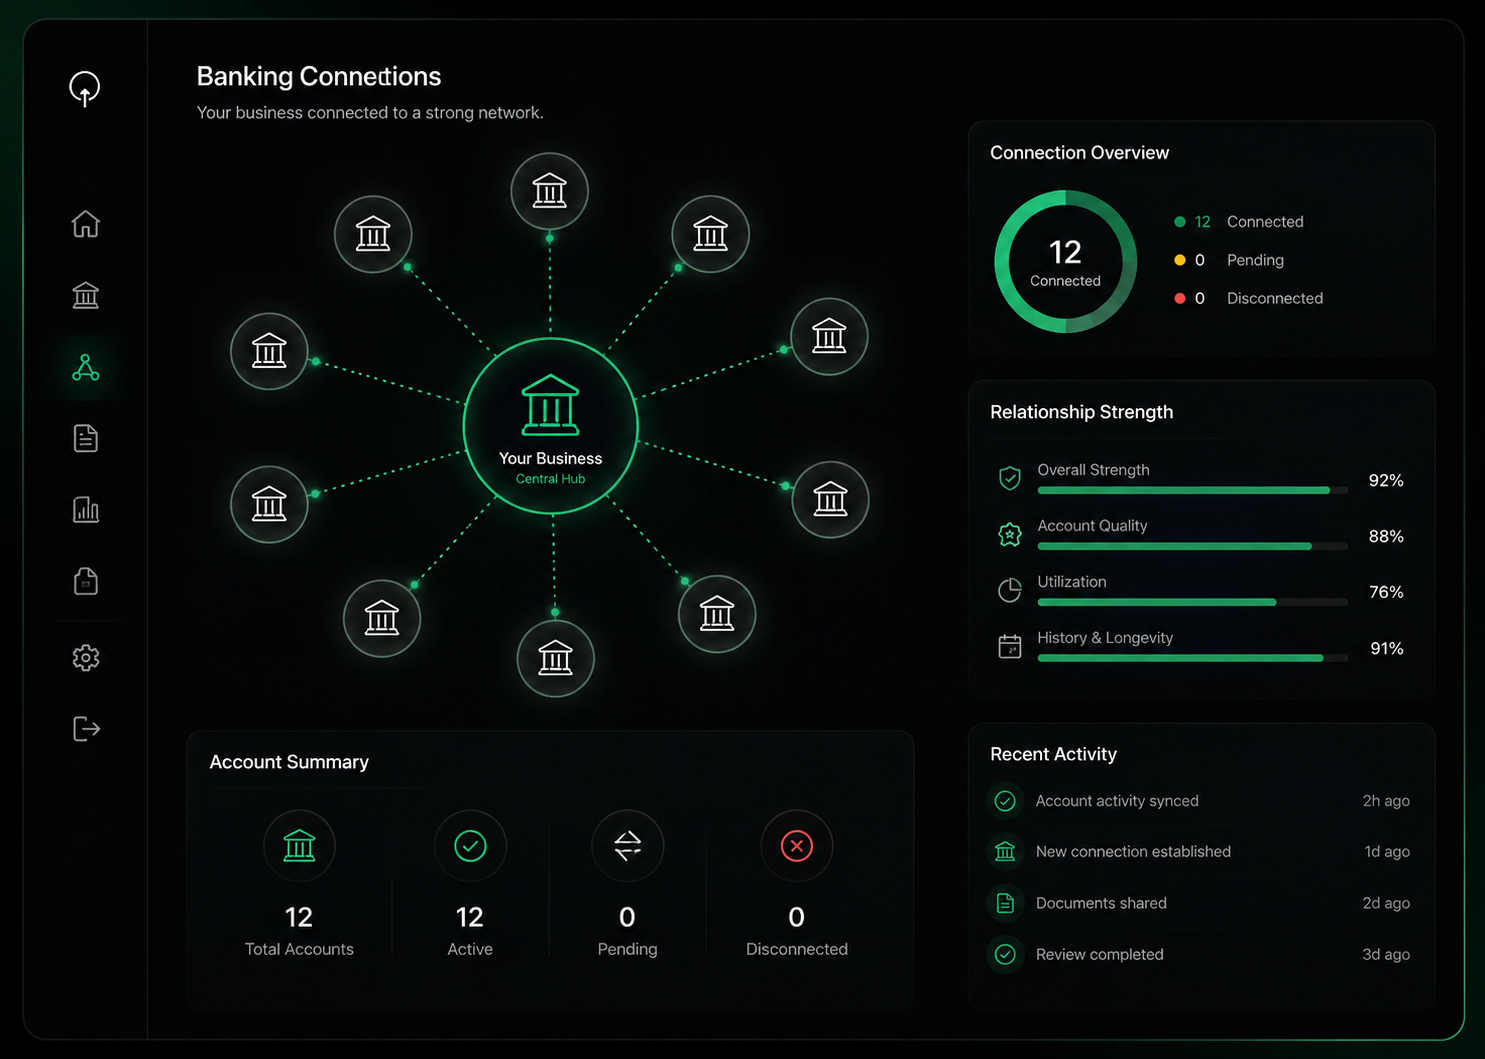Image resolution: width=1485 pixels, height=1059 pixels.
Task: Open the Banks section in the sidebar
Action: 86,295
